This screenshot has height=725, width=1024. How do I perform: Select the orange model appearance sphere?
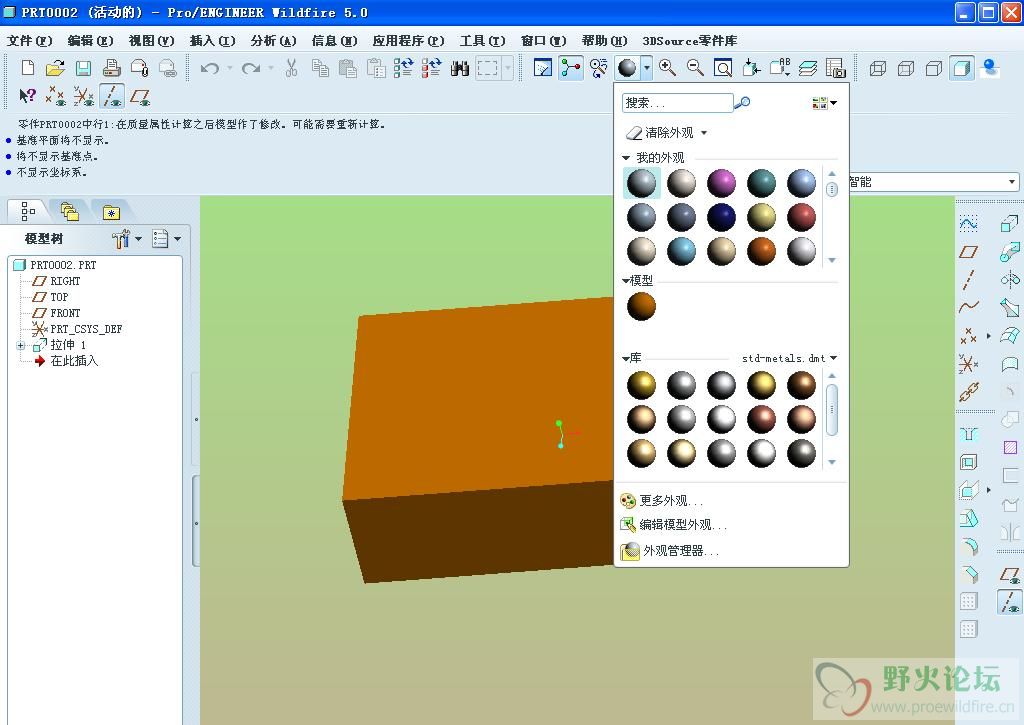[x=641, y=306]
